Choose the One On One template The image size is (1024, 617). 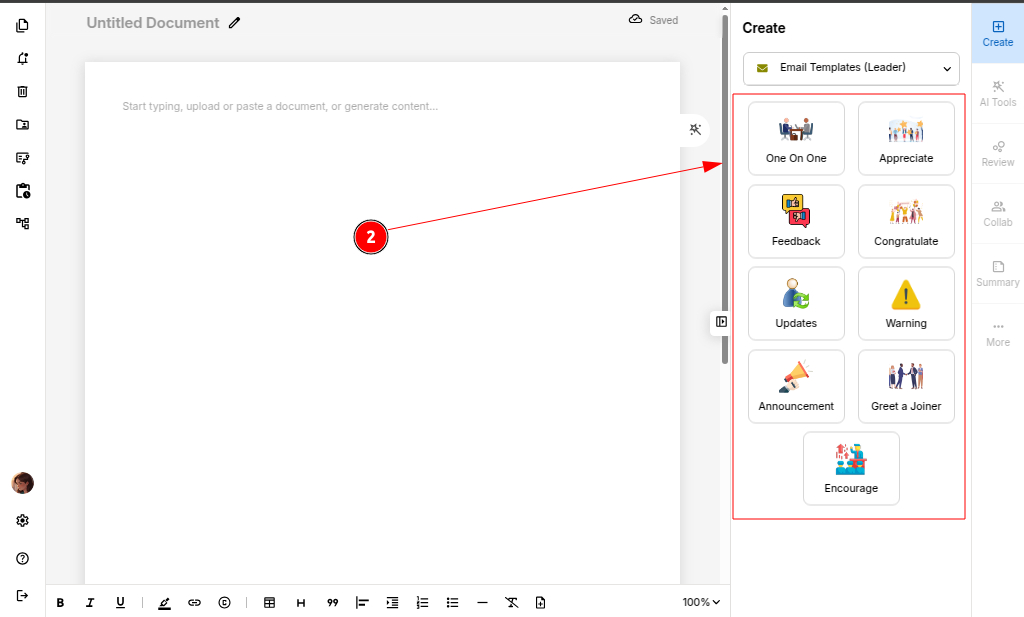796,139
